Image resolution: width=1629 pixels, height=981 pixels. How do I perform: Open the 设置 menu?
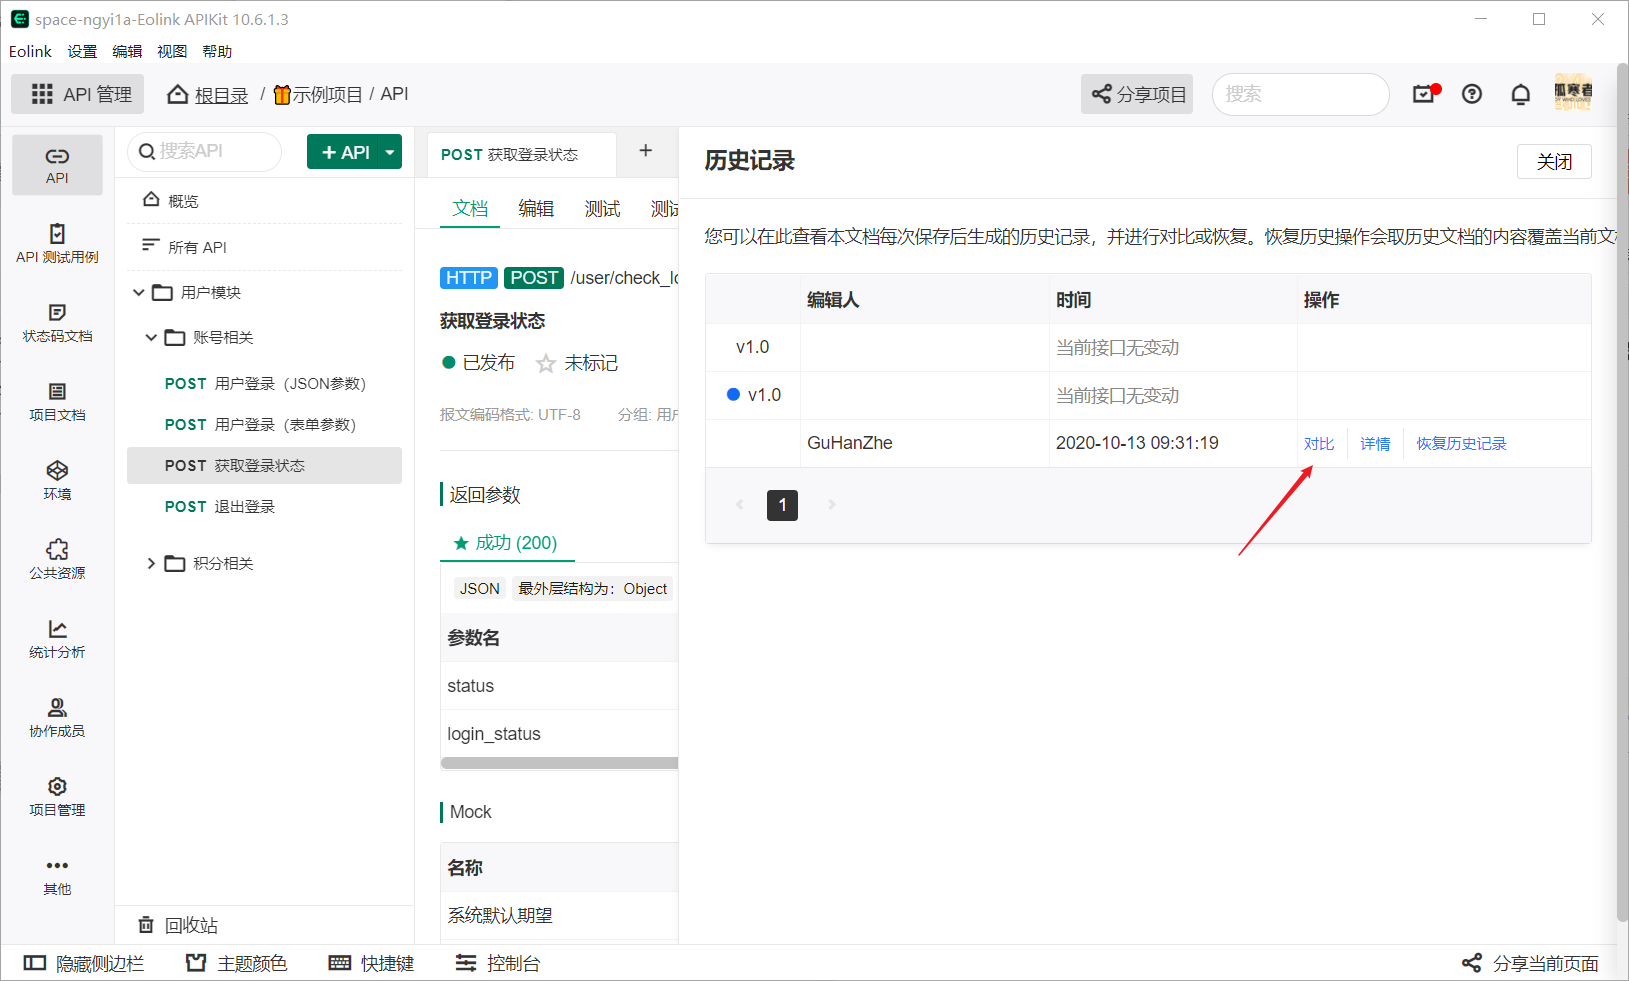pyautogui.click(x=82, y=51)
